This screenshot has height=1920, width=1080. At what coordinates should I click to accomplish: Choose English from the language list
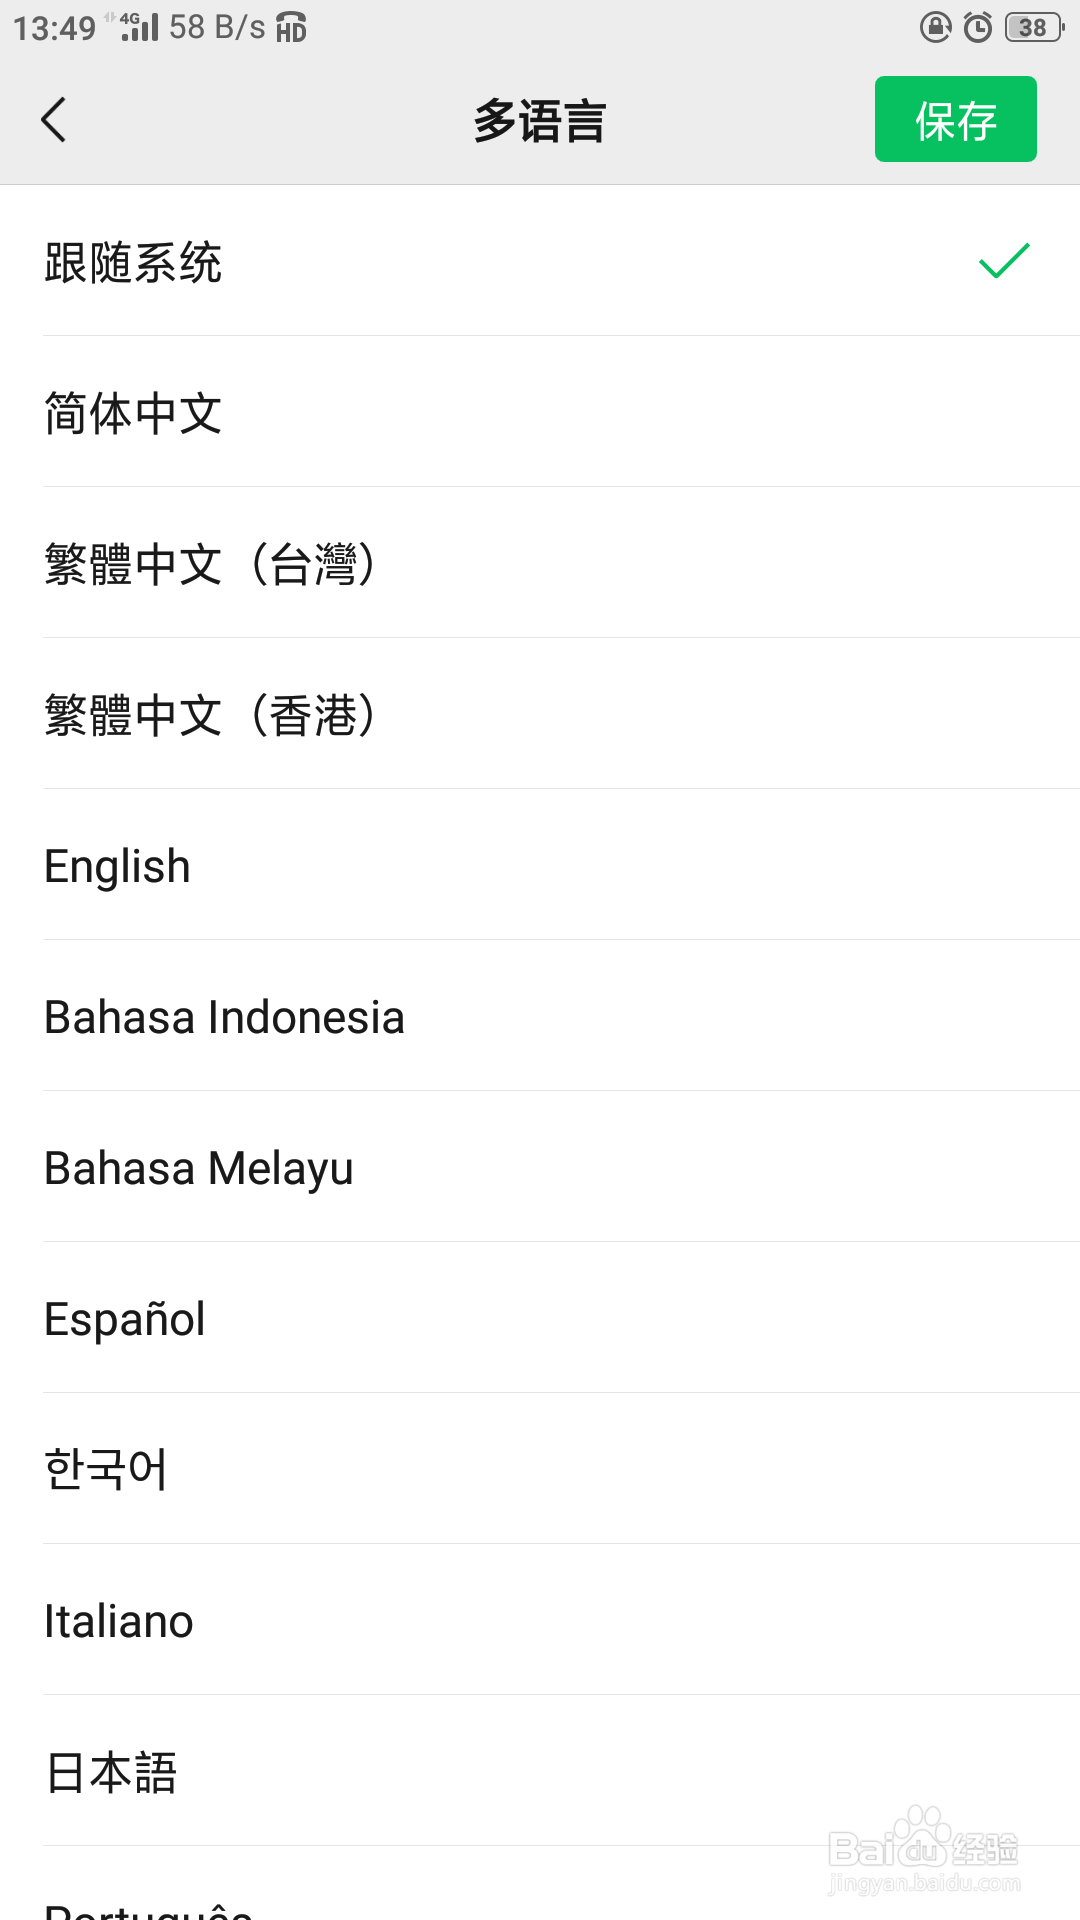tap(118, 866)
